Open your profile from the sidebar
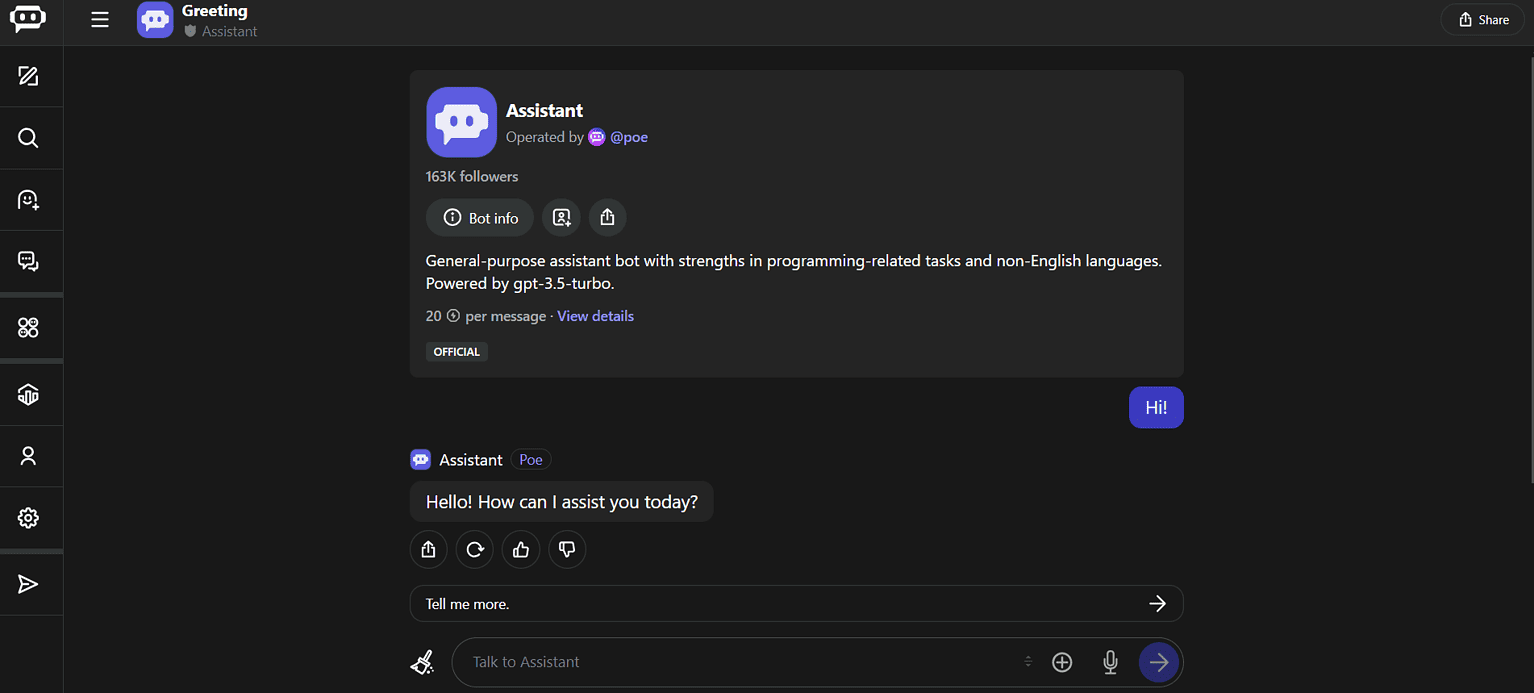Viewport: 1534px width, 693px height. tap(27, 455)
